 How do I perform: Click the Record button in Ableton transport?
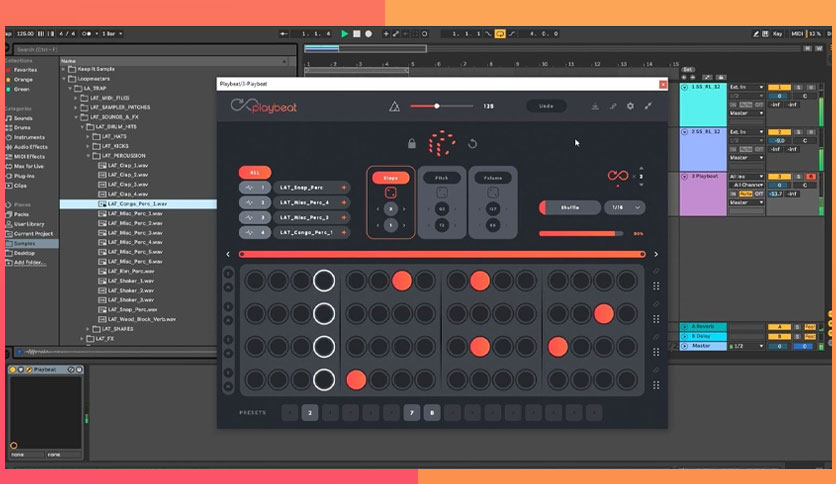(x=368, y=34)
